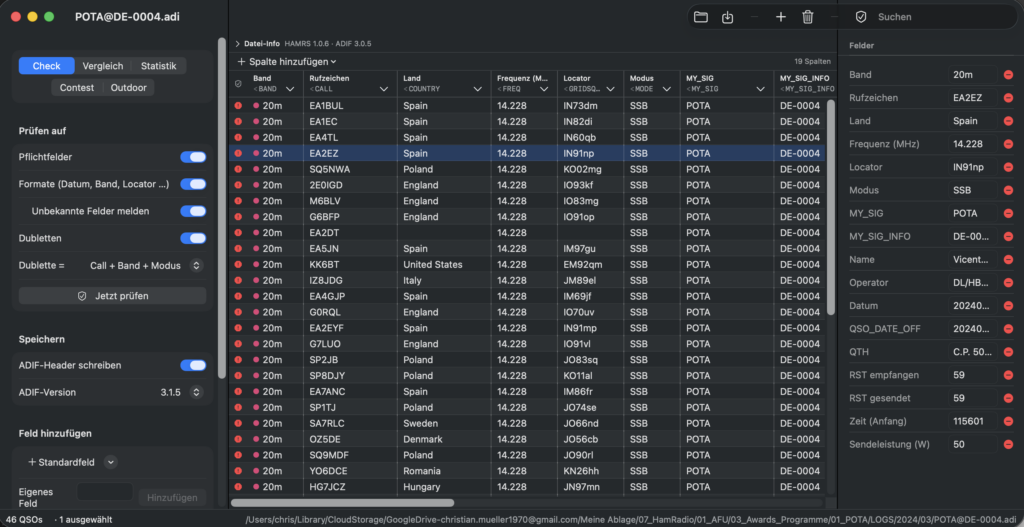
Task: Switch to the Statistik tab
Action: coord(159,66)
